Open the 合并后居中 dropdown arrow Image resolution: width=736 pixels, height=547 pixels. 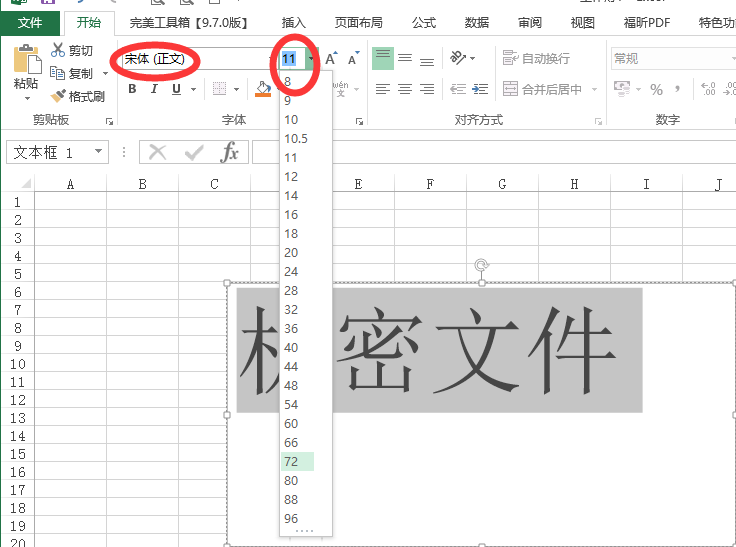click(594, 89)
